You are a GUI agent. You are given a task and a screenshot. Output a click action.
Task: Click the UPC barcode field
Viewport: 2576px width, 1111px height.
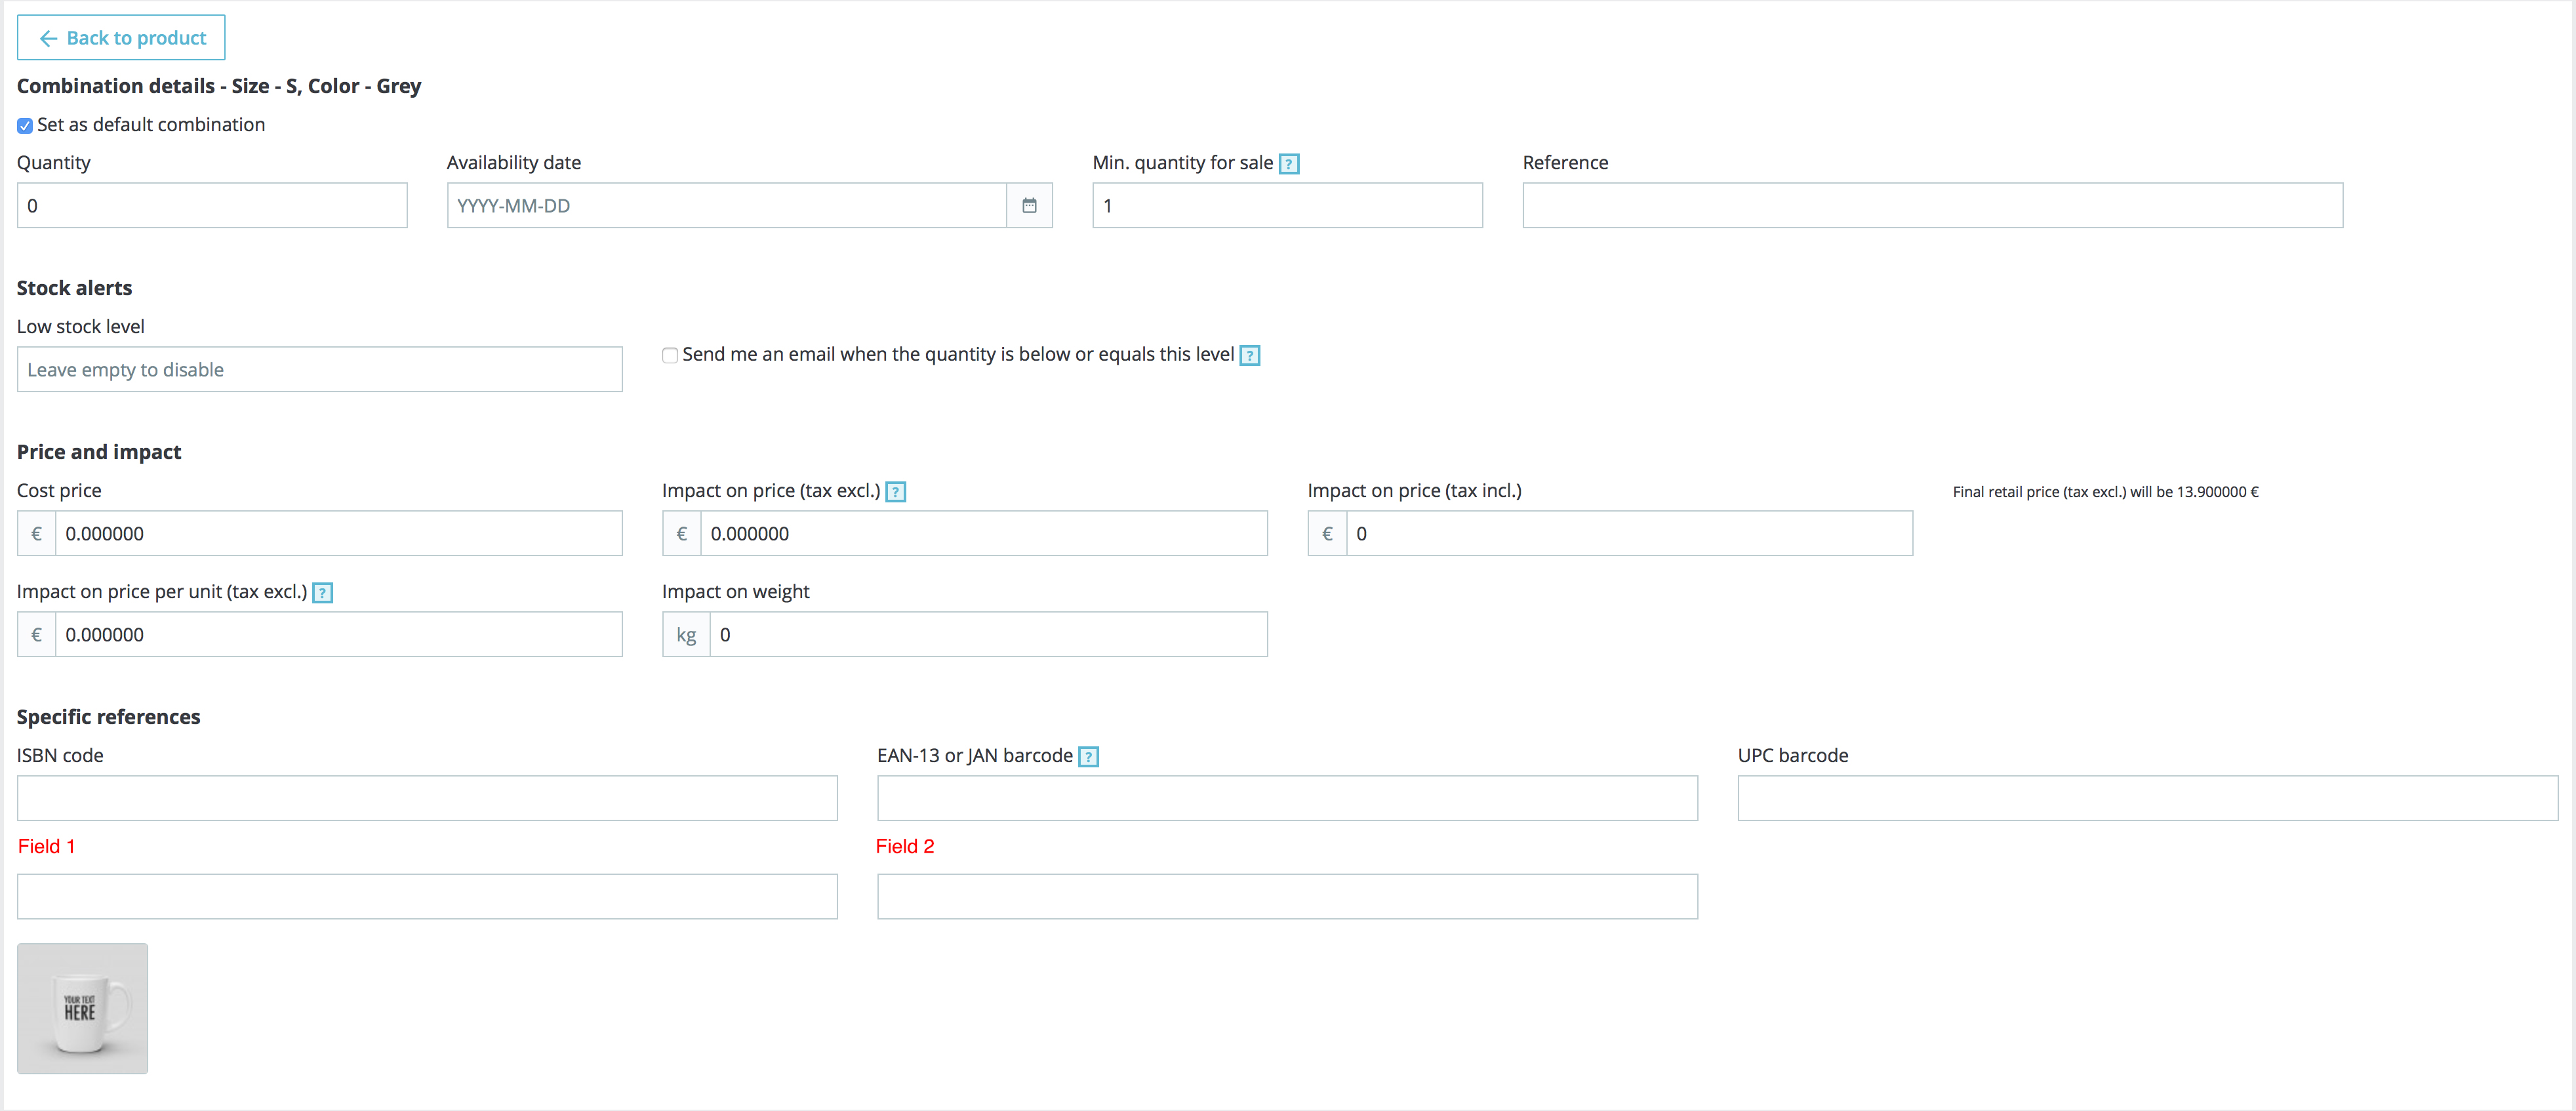pyautogui.click(x=2147, y=798)
